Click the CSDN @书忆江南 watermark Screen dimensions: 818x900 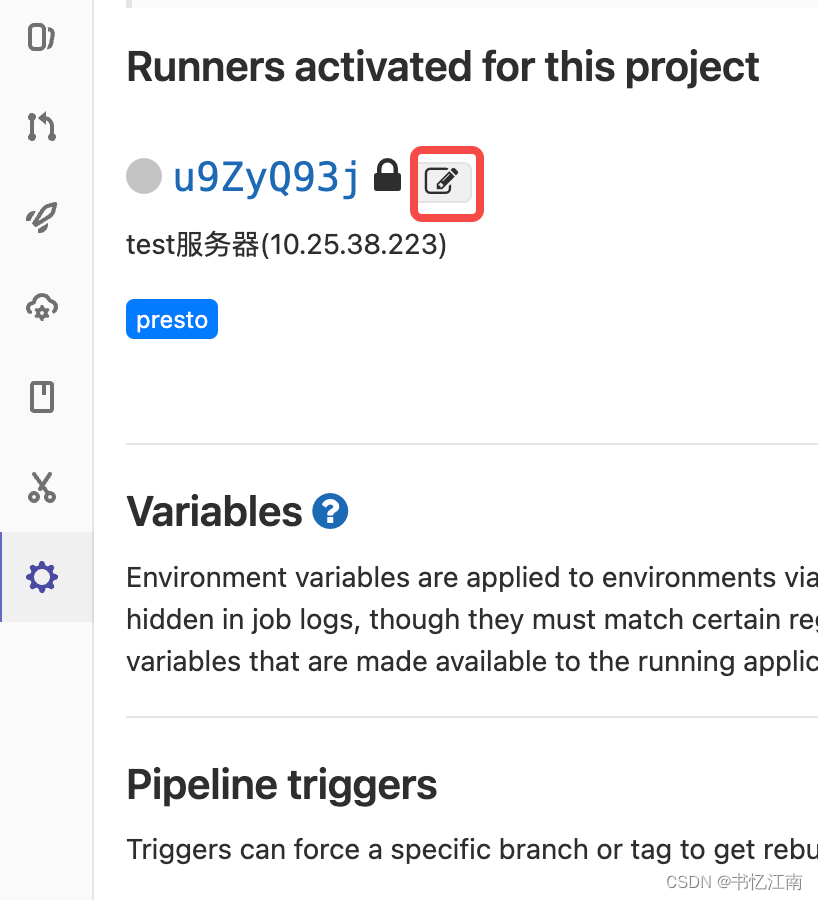(734, 882)
